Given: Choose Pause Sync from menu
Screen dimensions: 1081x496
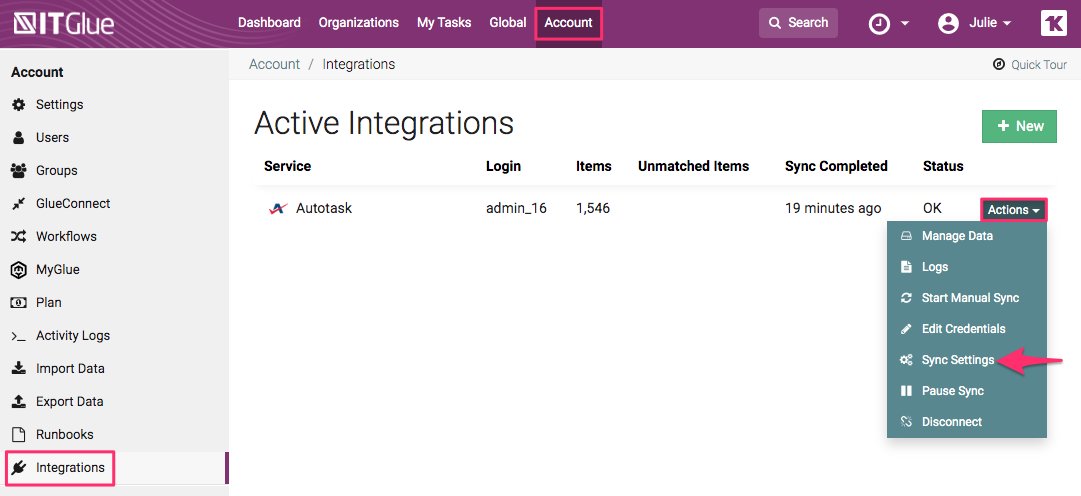Looking at the screenshot, I should [967, 391].
